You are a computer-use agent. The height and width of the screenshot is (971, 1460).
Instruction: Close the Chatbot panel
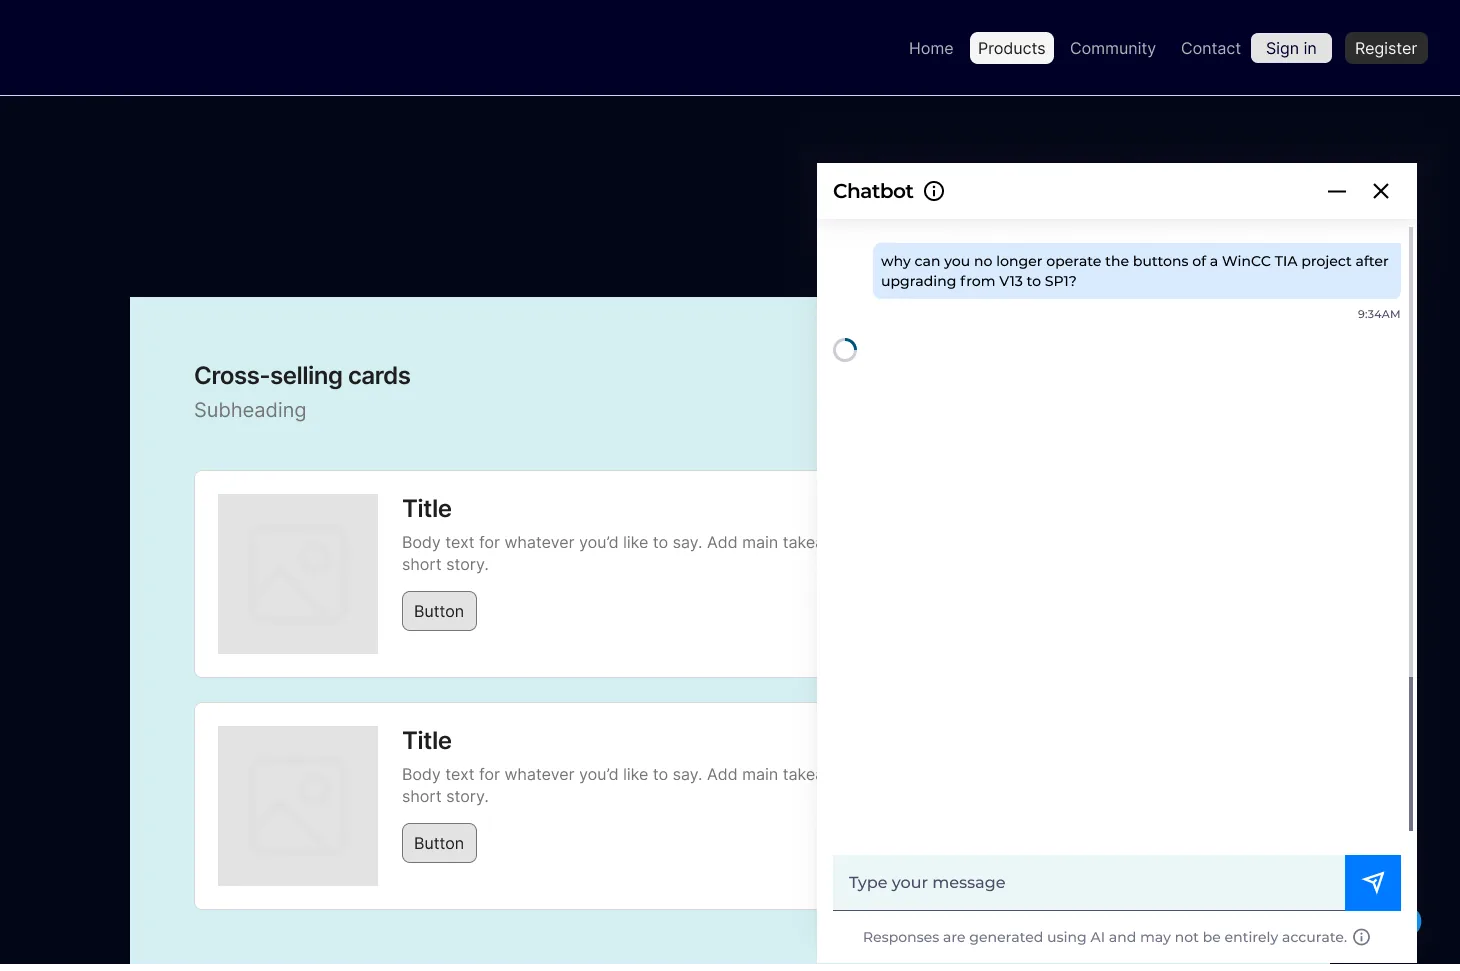[x=1381, y=191]
